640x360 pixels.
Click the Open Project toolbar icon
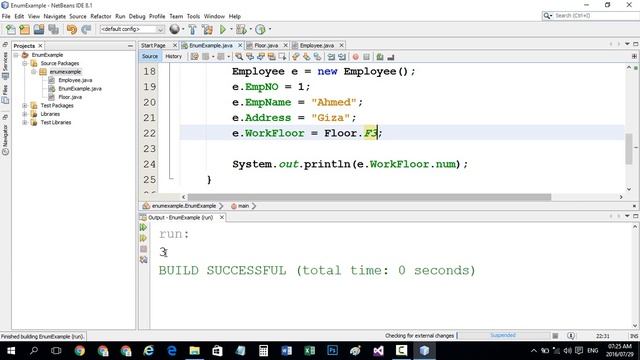(x=39, y=29)
